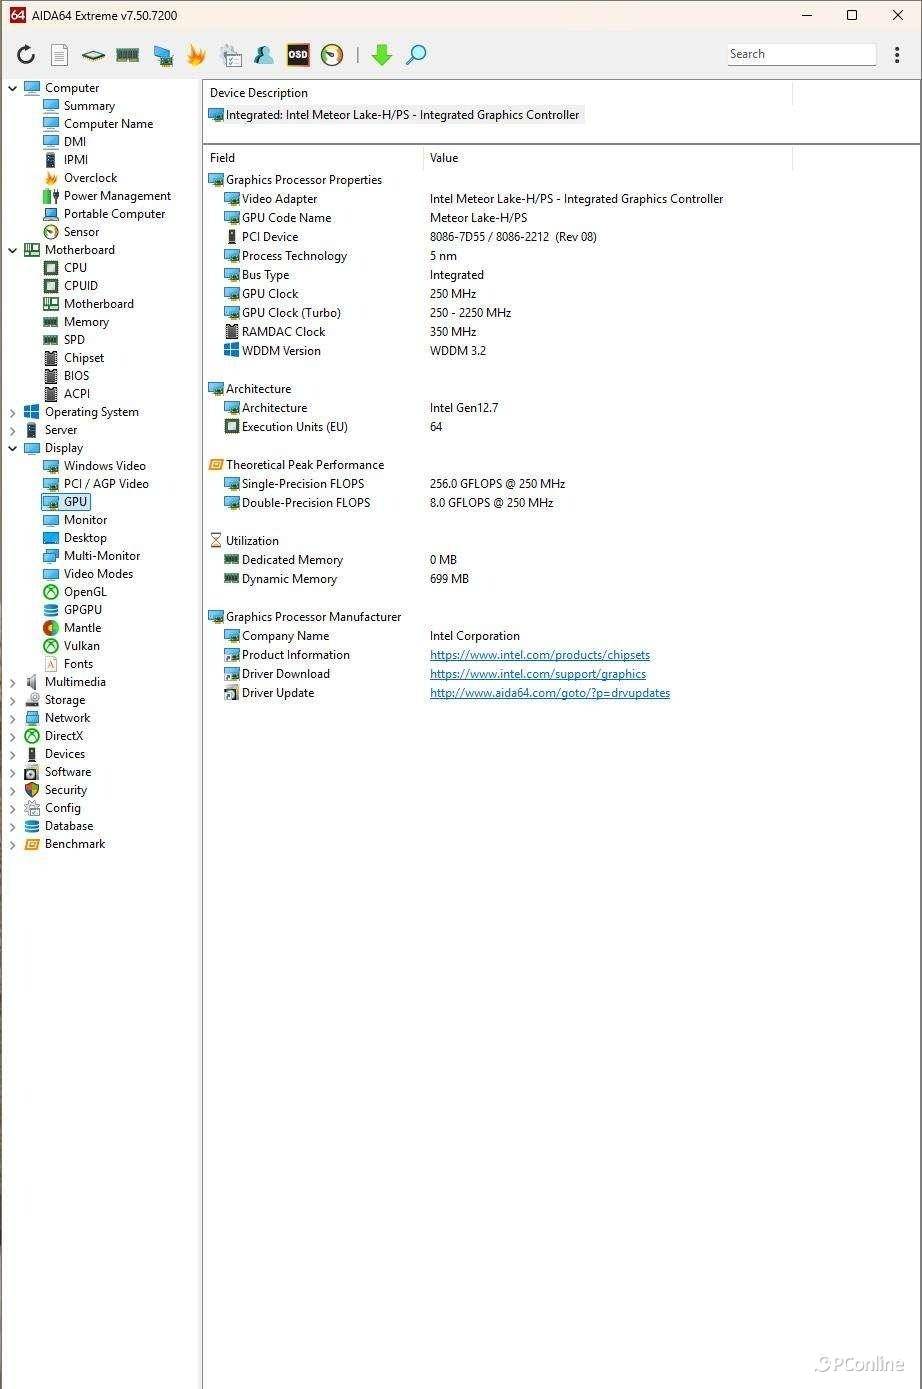
Task: Expand the Multimedia tree node
Action: (x=13, y=682)
